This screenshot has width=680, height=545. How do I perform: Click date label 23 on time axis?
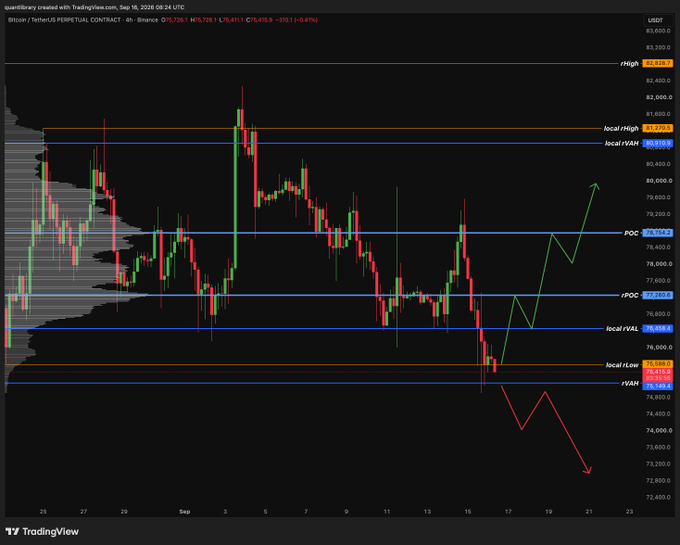(629, 512)
